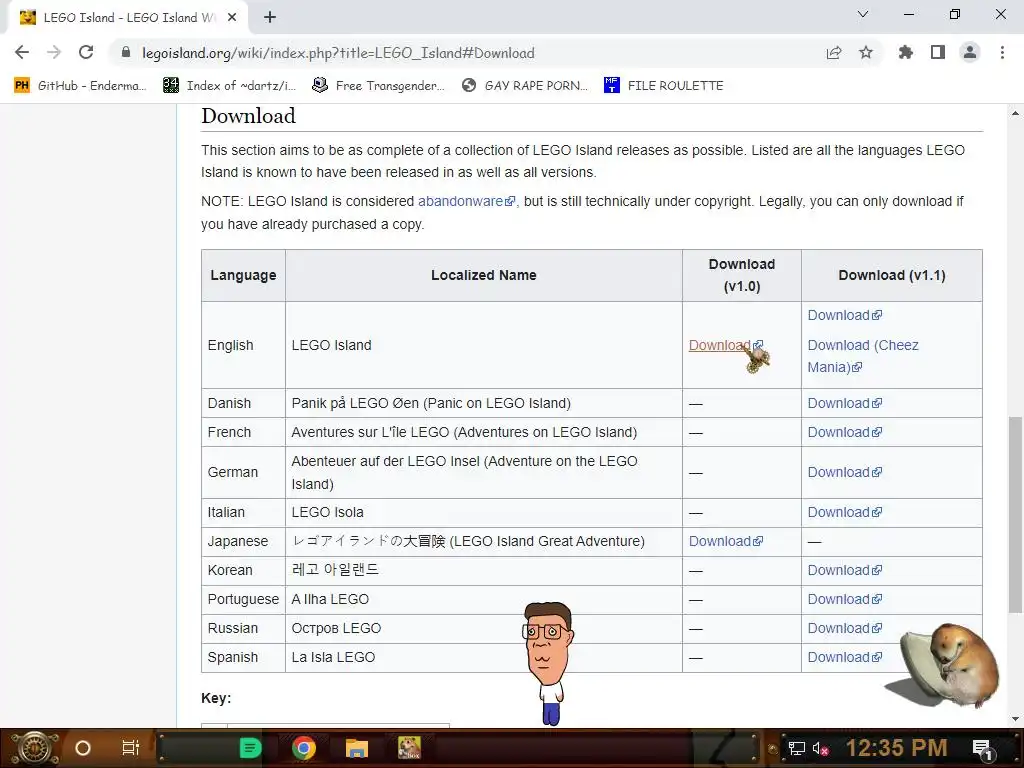Open the green notes app in taskbar
Image resolution: width=1024 pixels, height=768 pixels.
click(251, 748)
